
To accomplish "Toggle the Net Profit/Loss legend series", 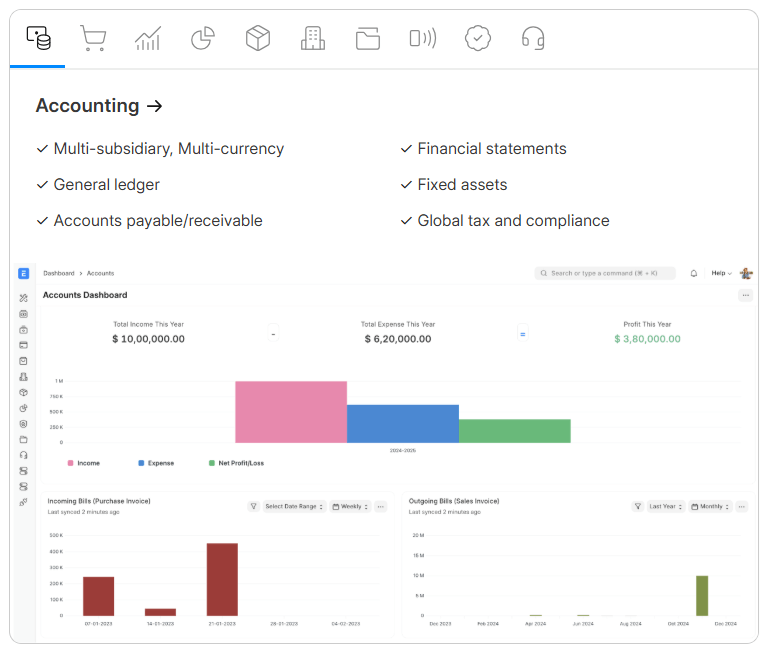I will (235, 463).
